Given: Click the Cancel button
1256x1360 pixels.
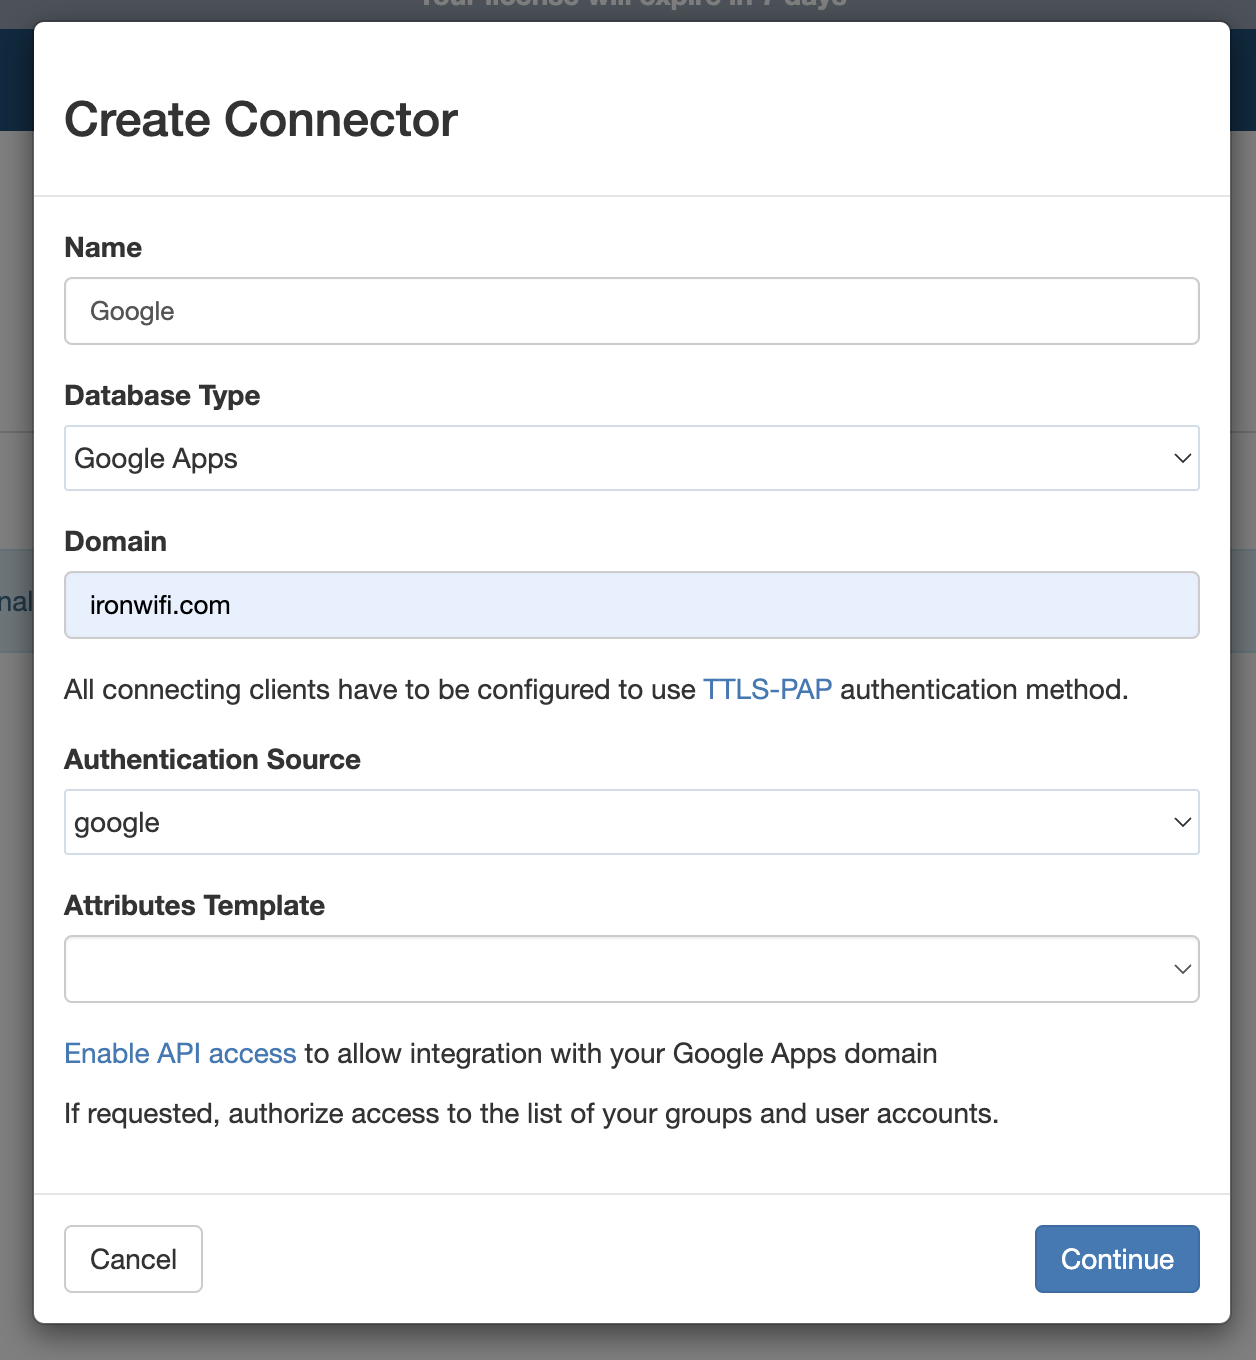Looking at the screenshot, I should [x=133, y=1259].
